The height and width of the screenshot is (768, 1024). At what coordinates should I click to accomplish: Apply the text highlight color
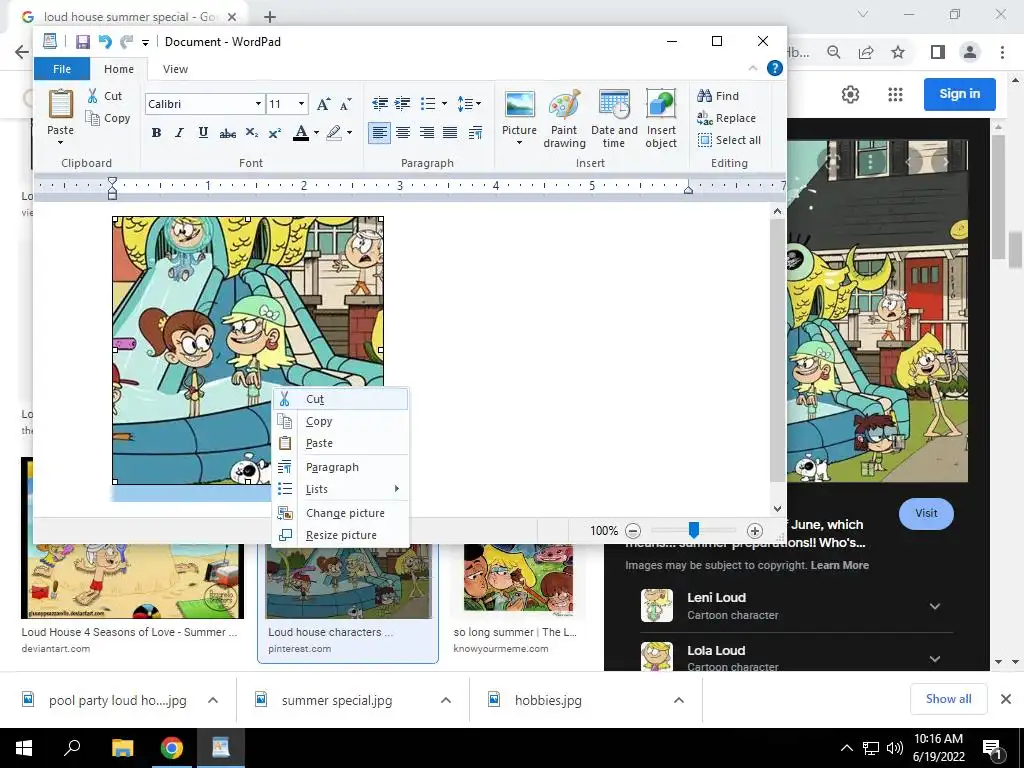coord(334,133)
